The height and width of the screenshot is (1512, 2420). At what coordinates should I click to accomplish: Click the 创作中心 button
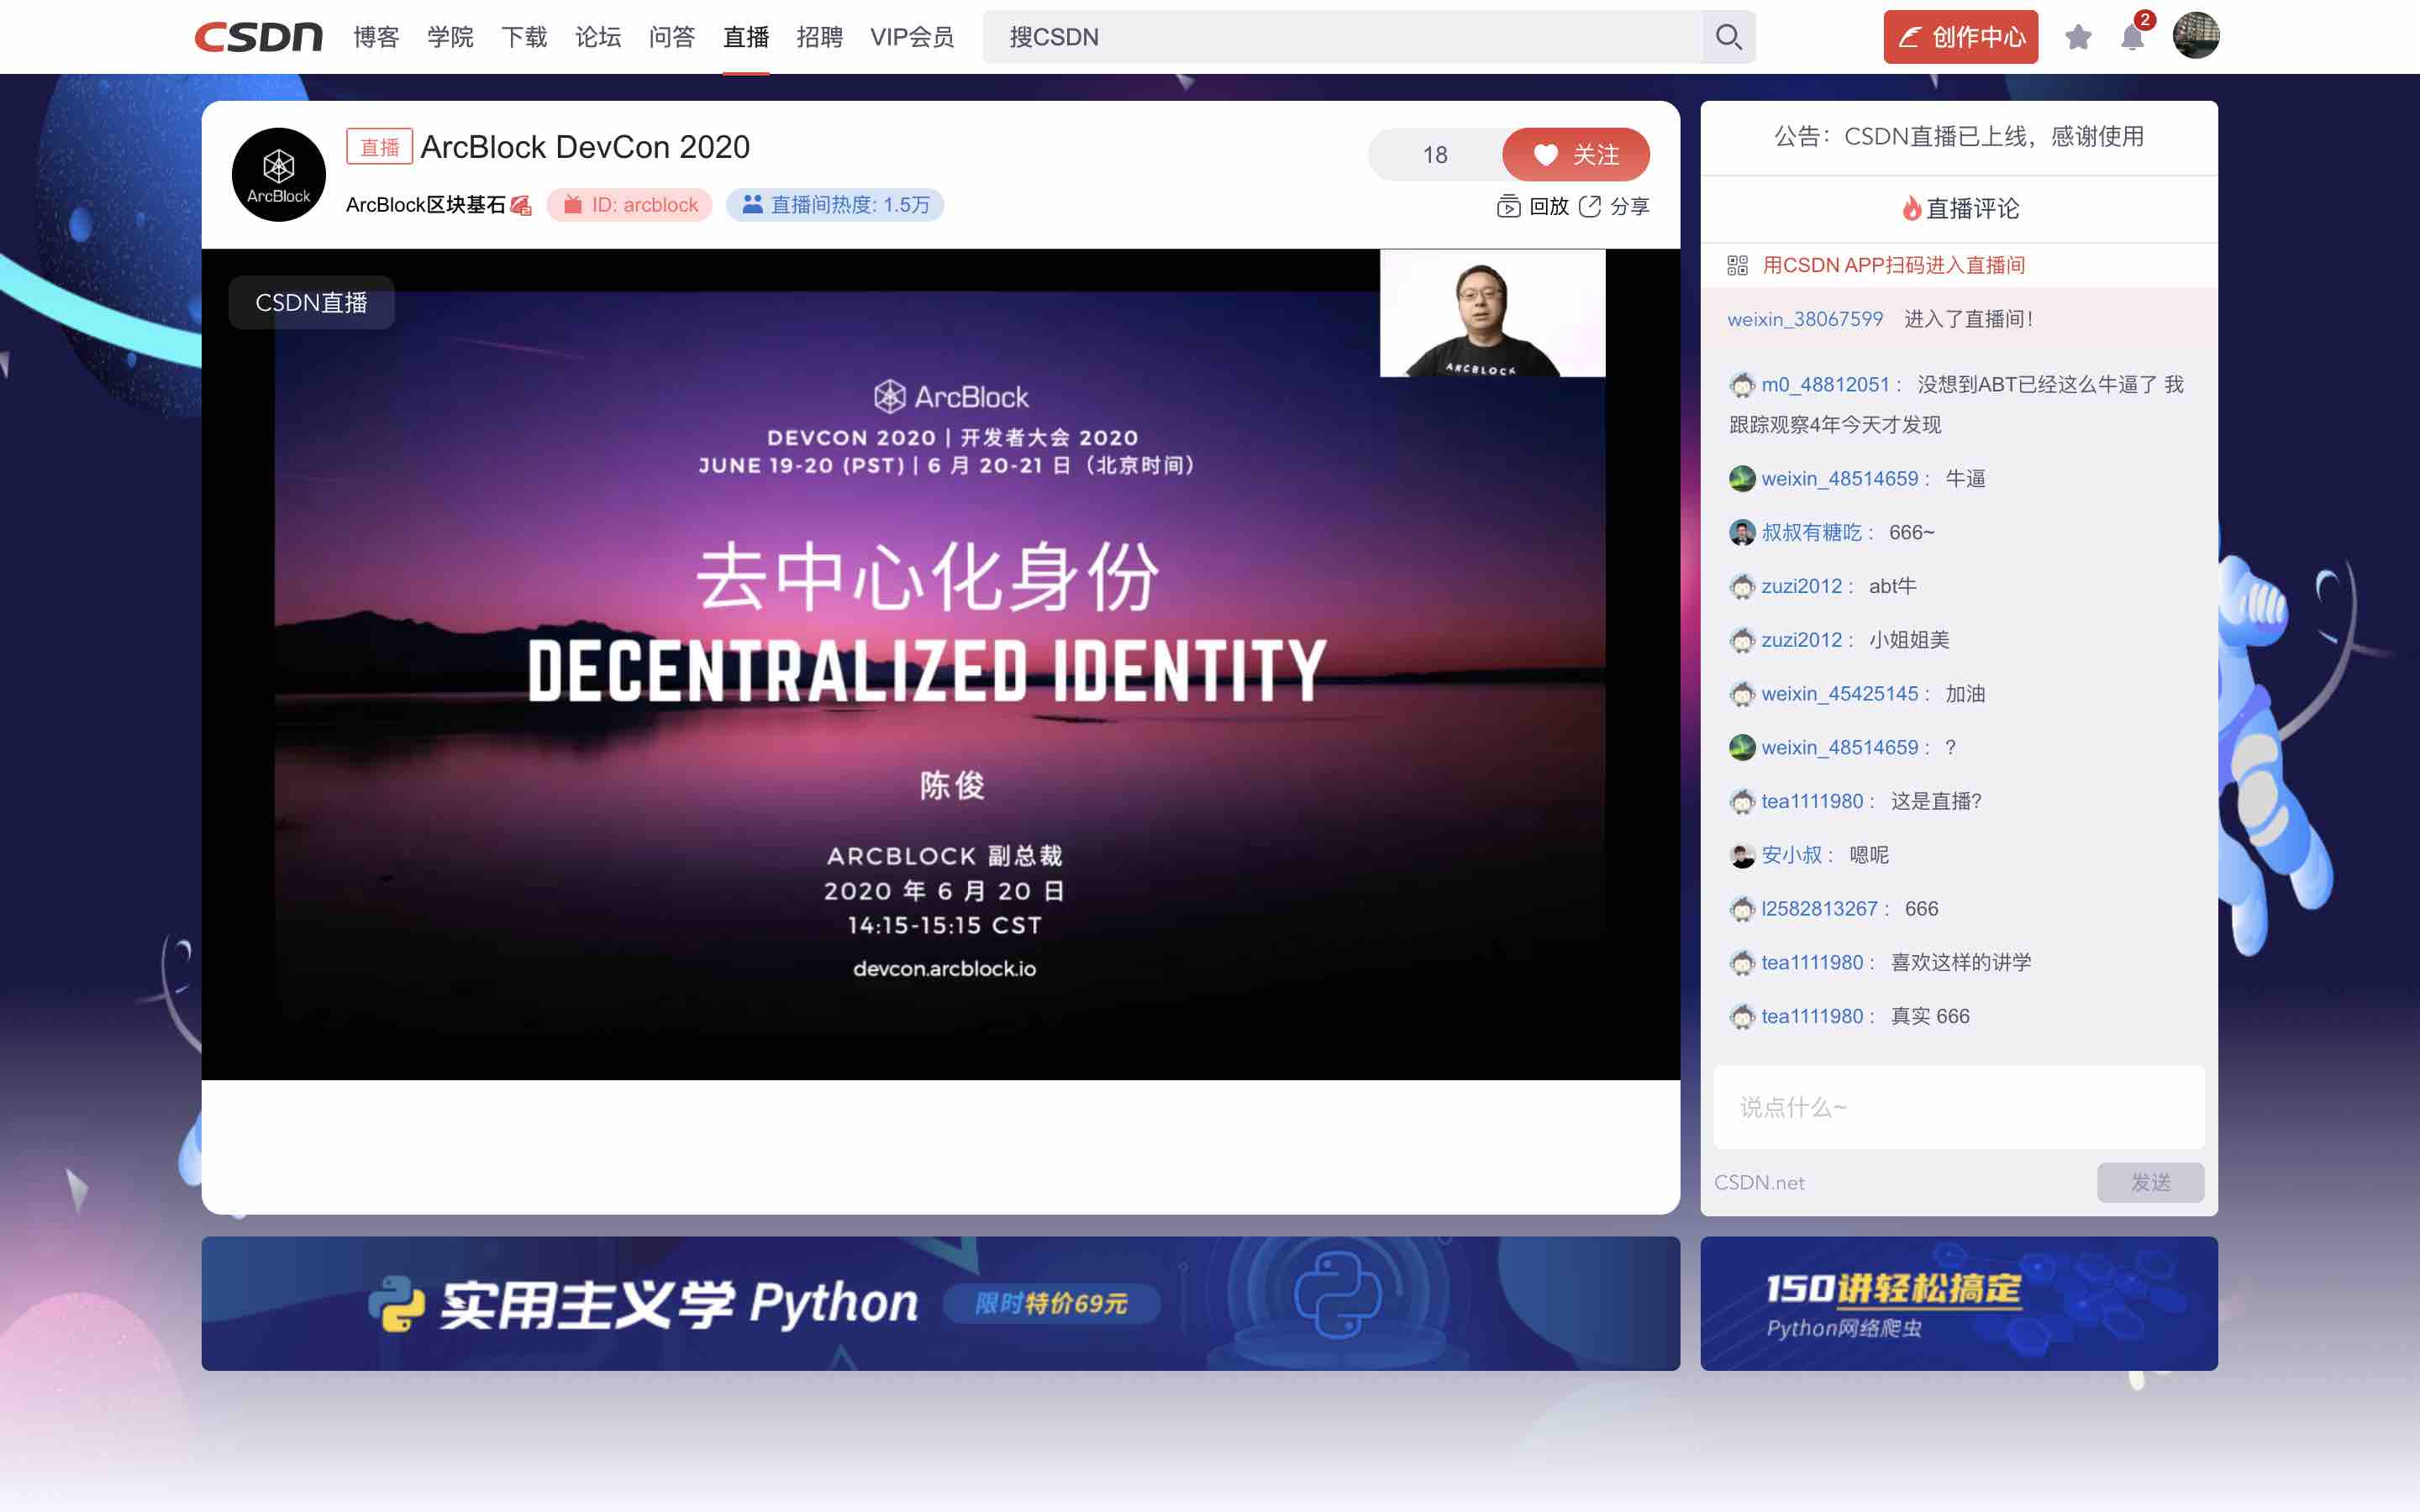tap(1960, 37)
